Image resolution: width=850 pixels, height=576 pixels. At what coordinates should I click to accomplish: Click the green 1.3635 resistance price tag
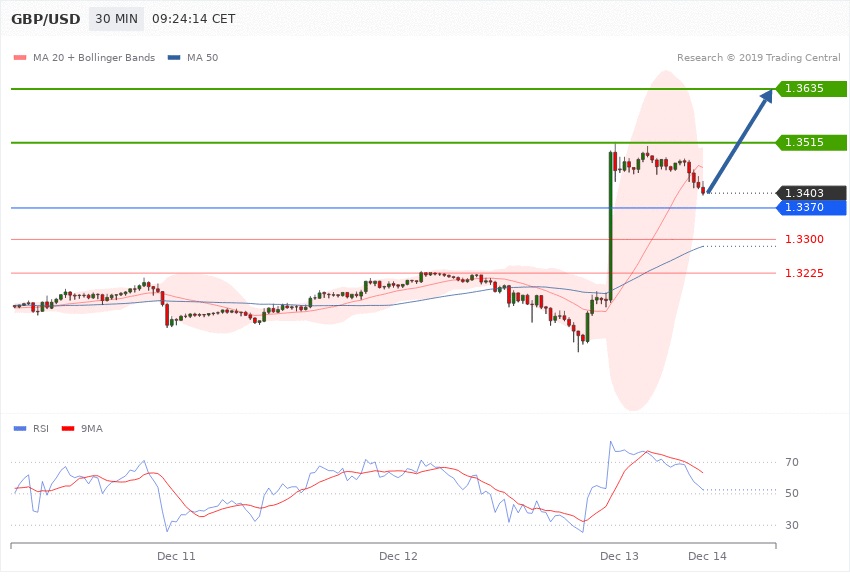[811, 88]
